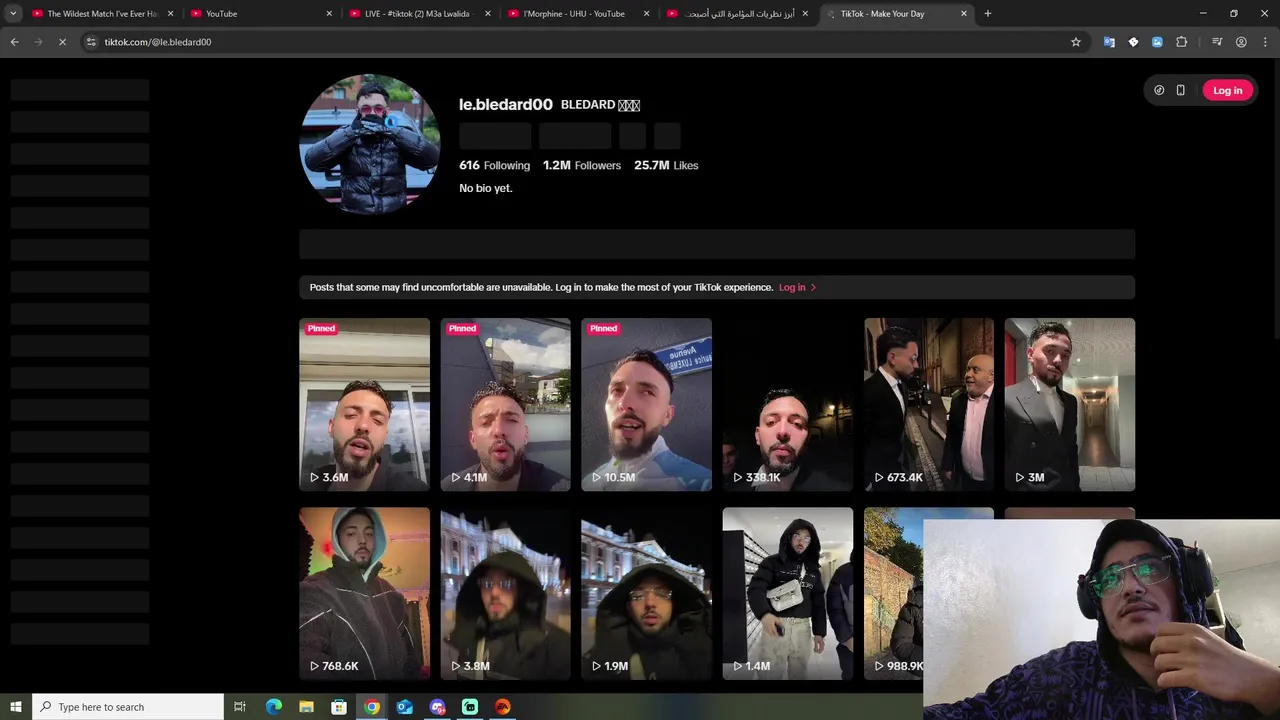Open the video with 3M views
Image resolution: width=1280 pixels, height=720 pixels.
click(1070, 404)
